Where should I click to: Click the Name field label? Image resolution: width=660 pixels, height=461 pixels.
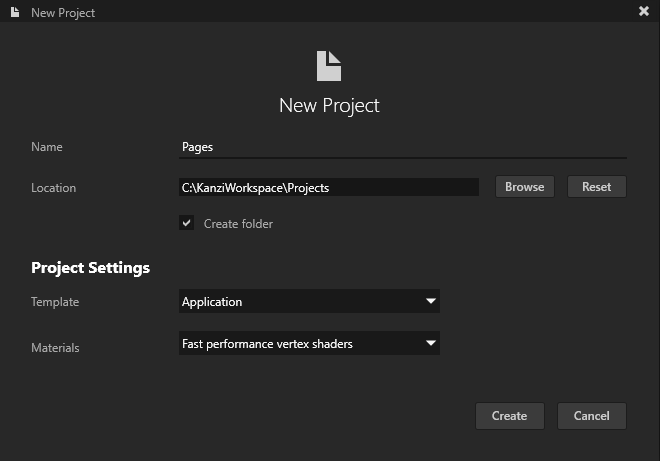point(47,147)
